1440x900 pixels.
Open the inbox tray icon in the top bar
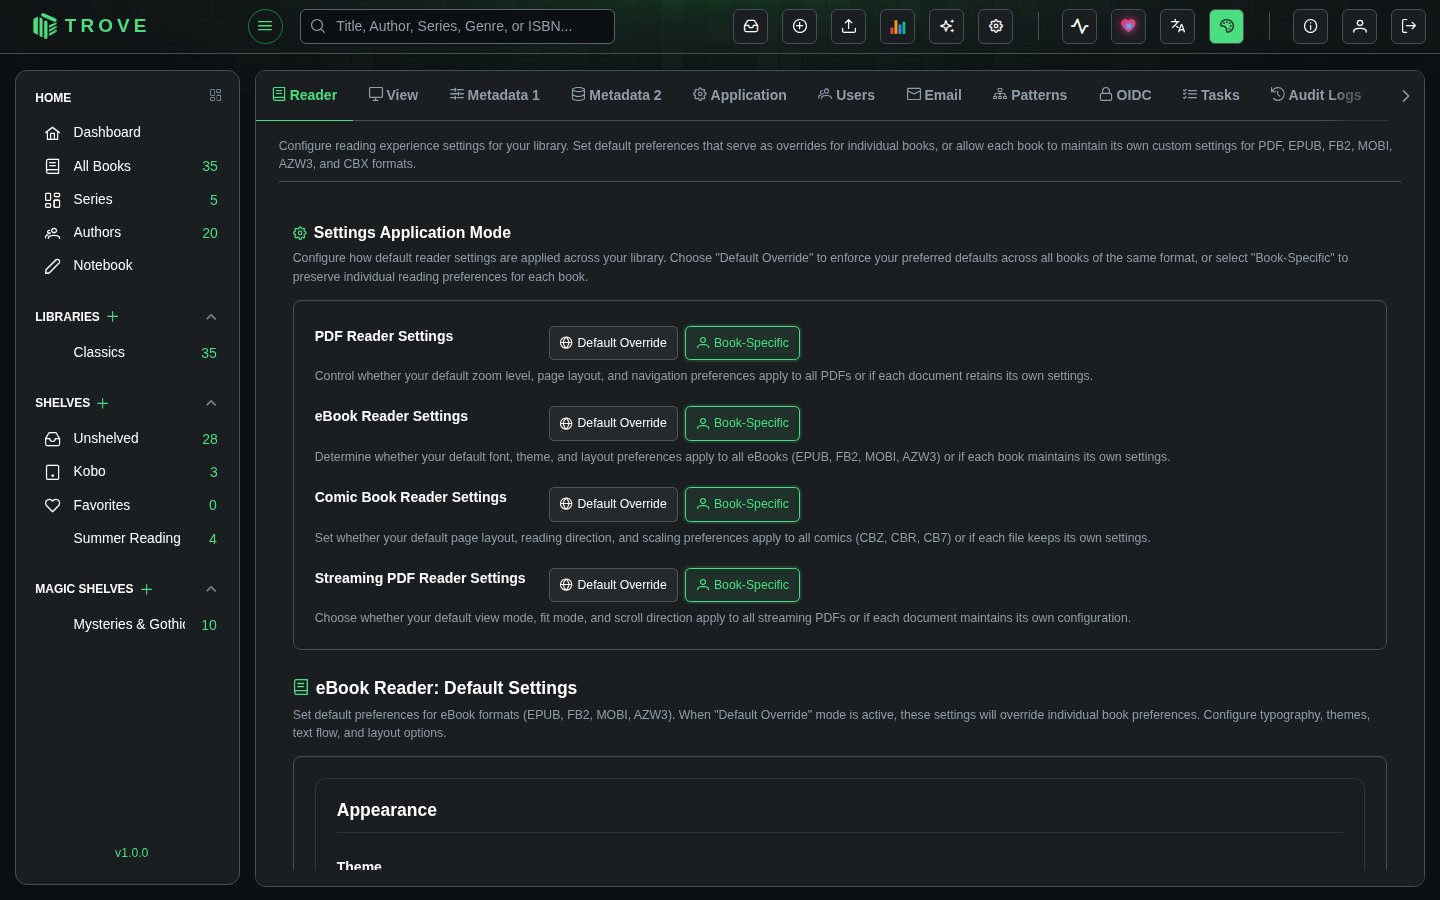tap(751, 26)
